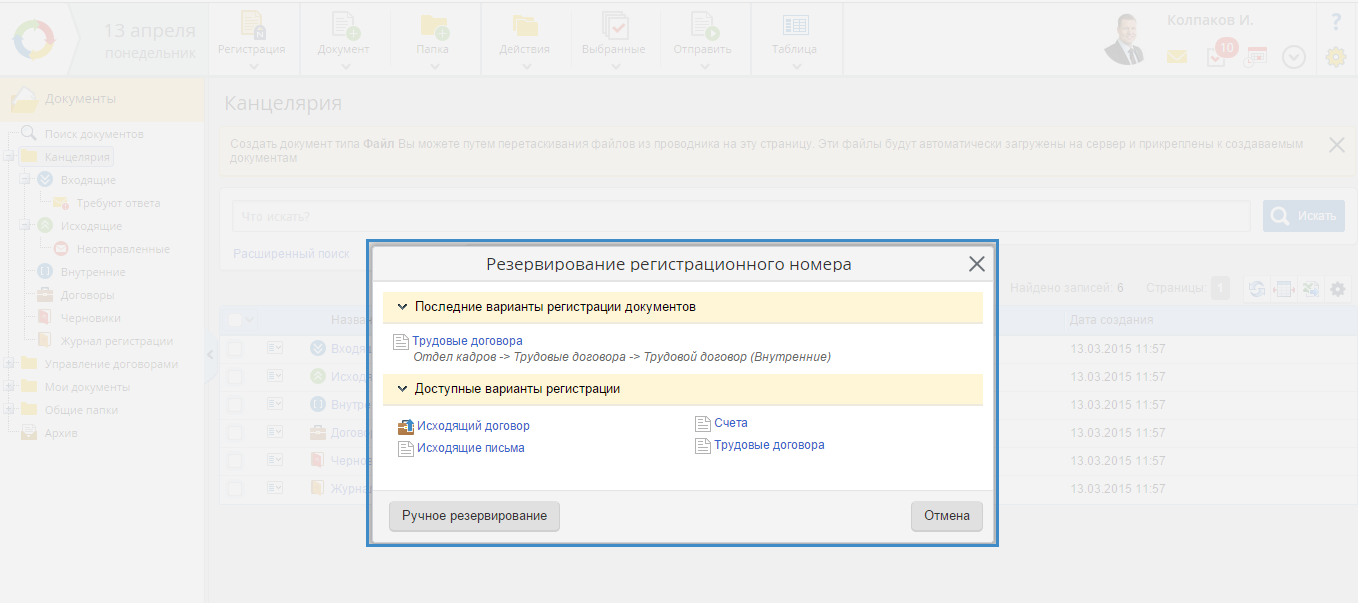This screenshot has height=603, width=1358.
Task: Open the mail envelope icon in header
Action: pyautogui.click(x=1177, y=57)
